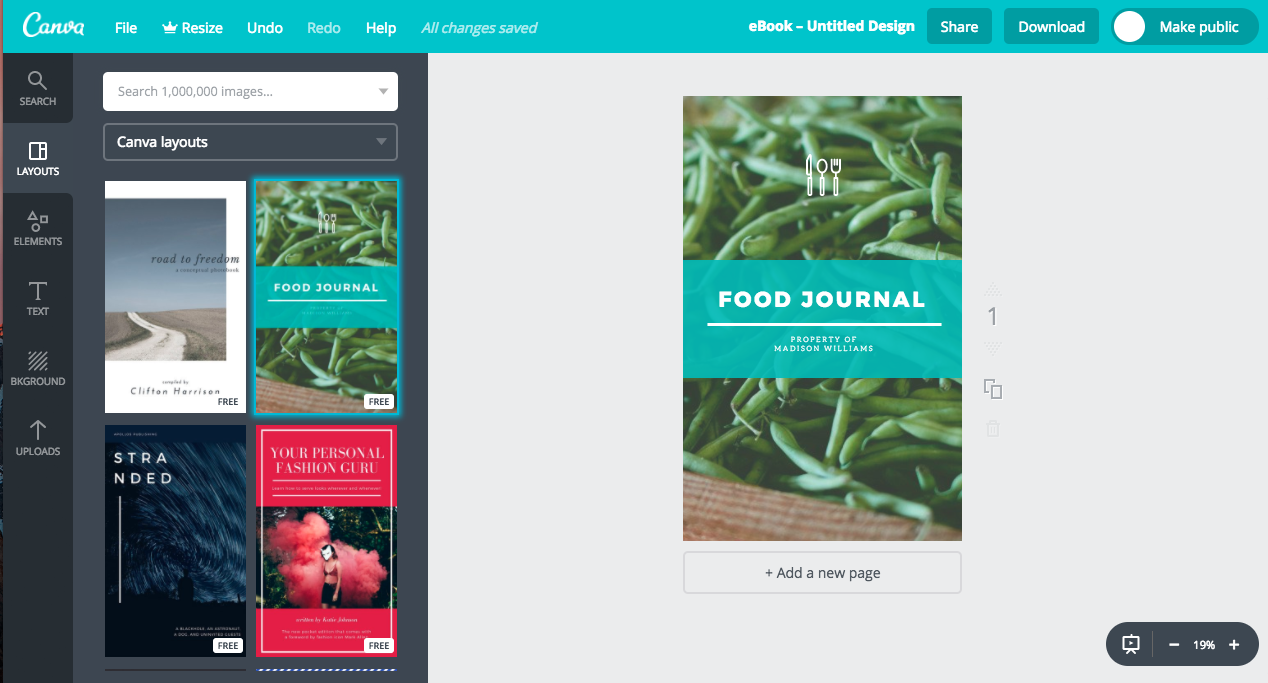Open the Help menu
Viewport: 1268px width, 683px height.
381,27
